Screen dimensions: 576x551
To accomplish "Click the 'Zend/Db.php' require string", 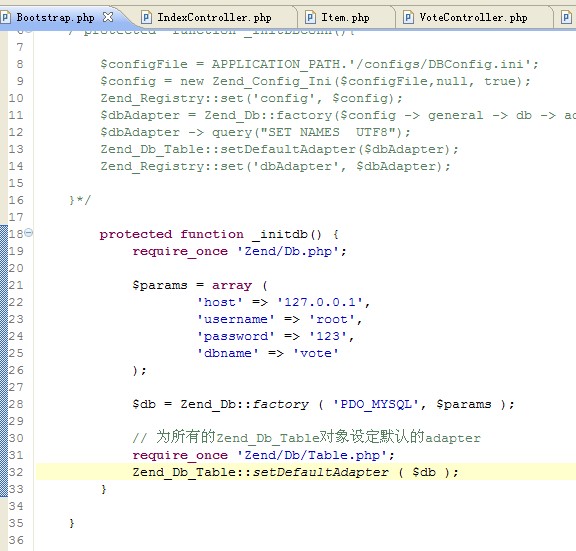I will [288, 251].
